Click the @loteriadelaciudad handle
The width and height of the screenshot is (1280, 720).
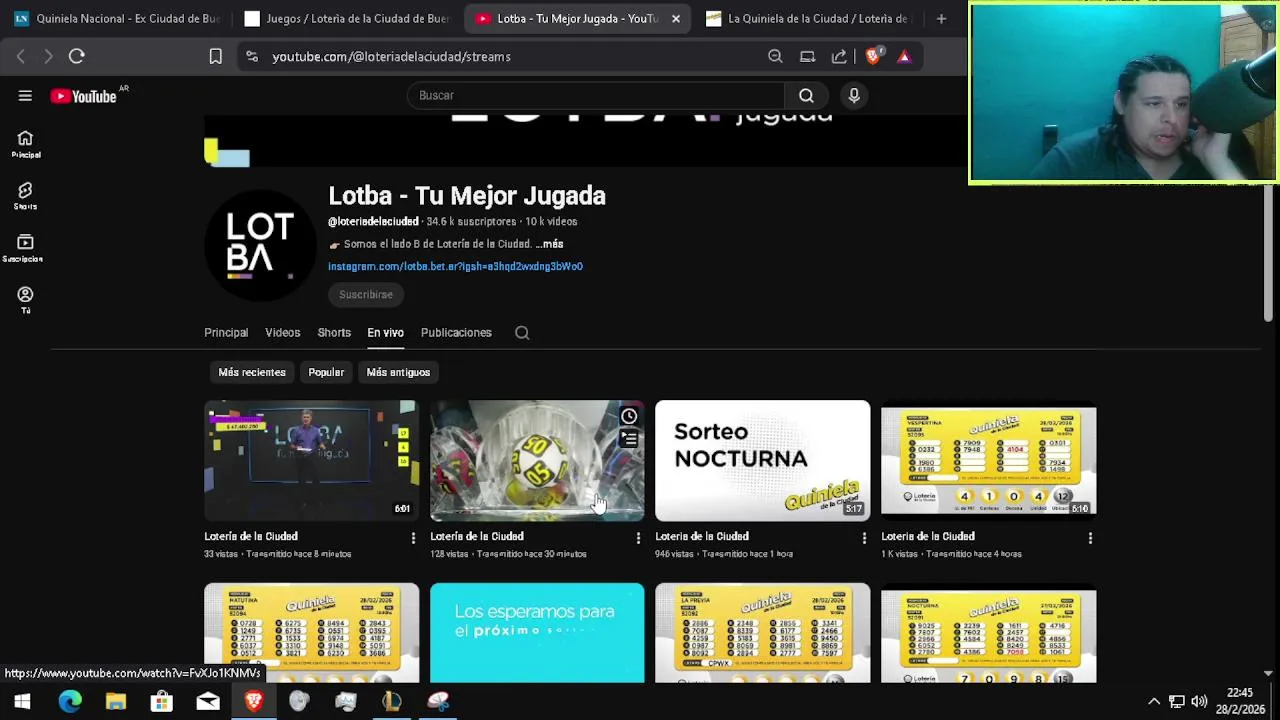(x=373, y=222)
